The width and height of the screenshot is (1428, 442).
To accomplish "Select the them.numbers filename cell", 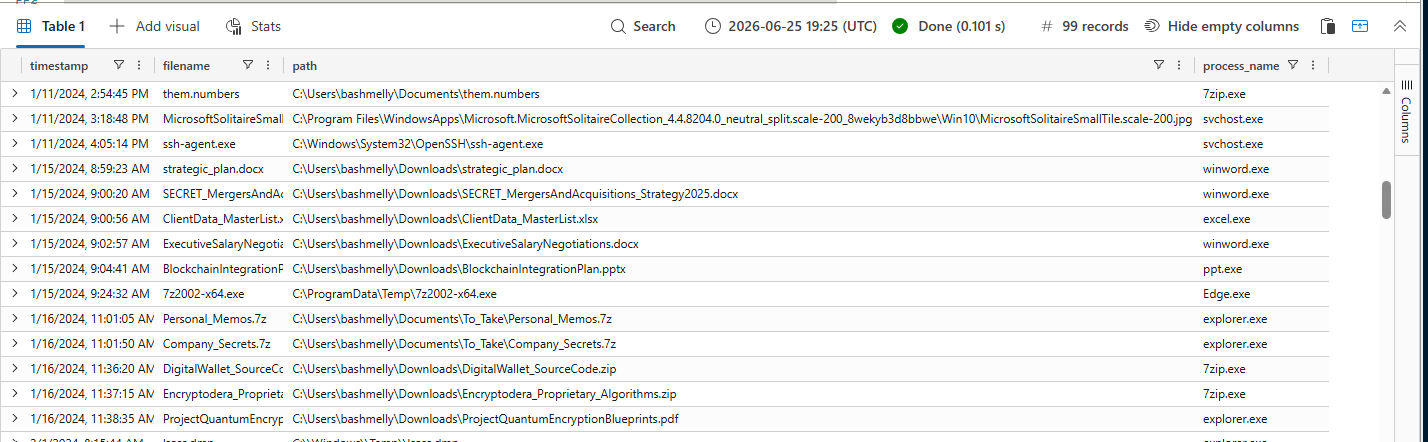I will (201, 94).
